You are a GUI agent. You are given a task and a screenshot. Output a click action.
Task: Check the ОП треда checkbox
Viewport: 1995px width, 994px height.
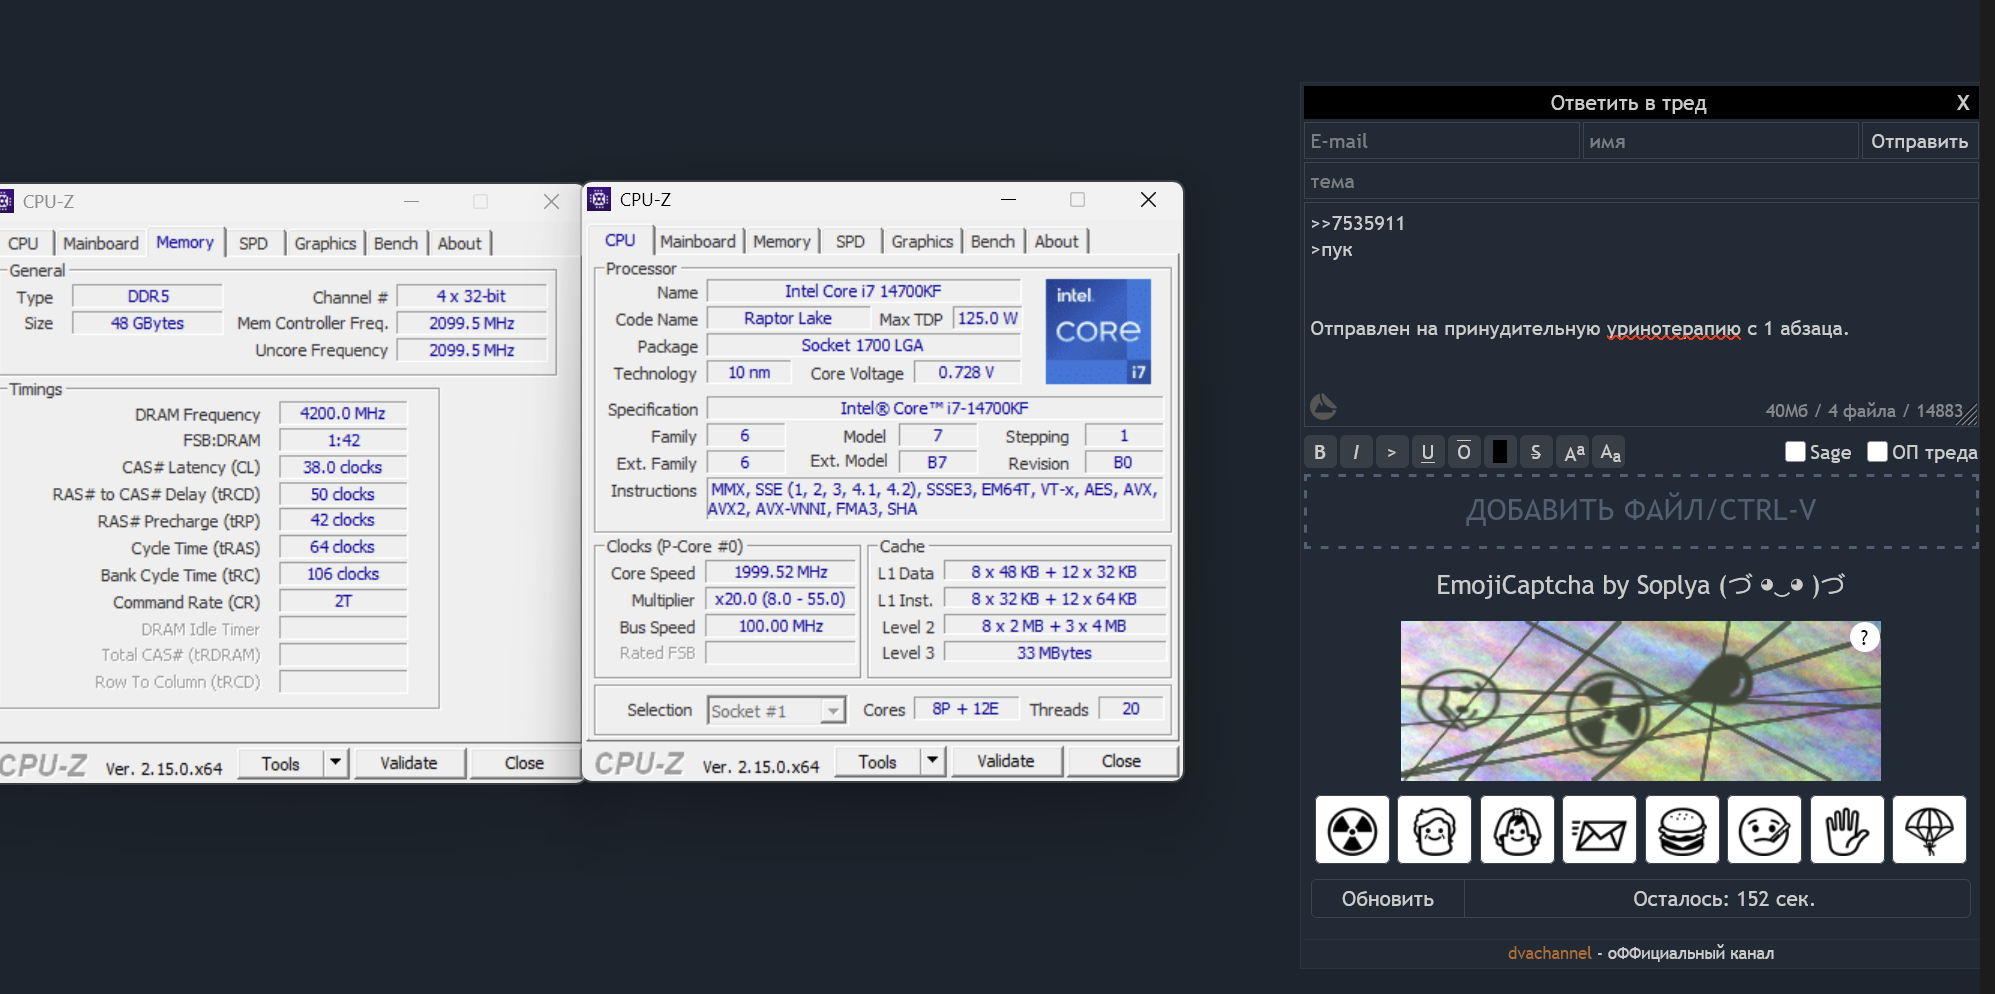click(1877, 452)
